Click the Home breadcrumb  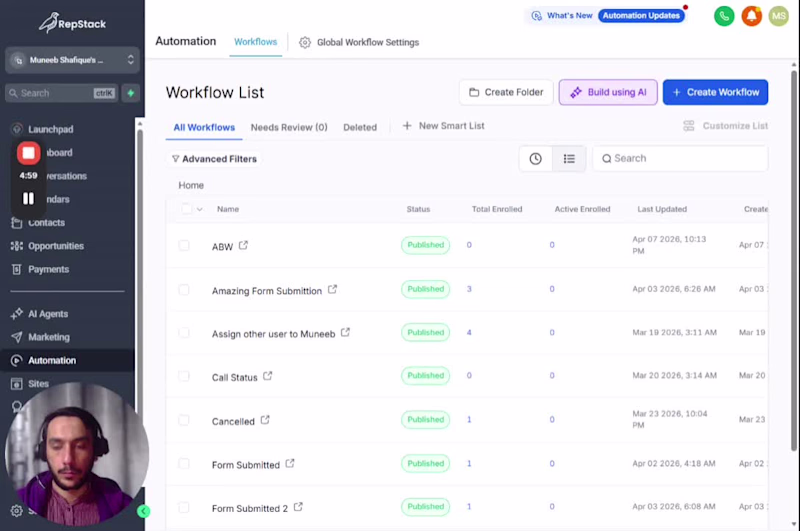tap(191, 185)
